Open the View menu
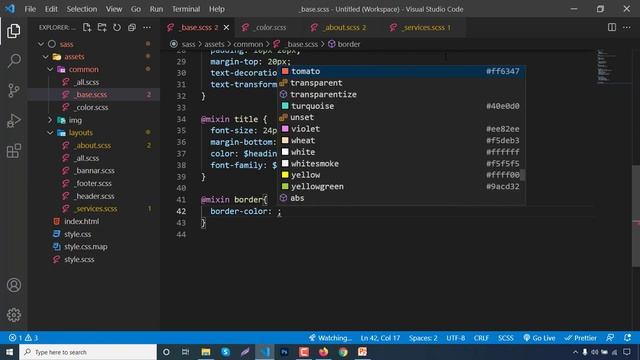Screen dimensions: 640x360 click(x=114, y=9)
